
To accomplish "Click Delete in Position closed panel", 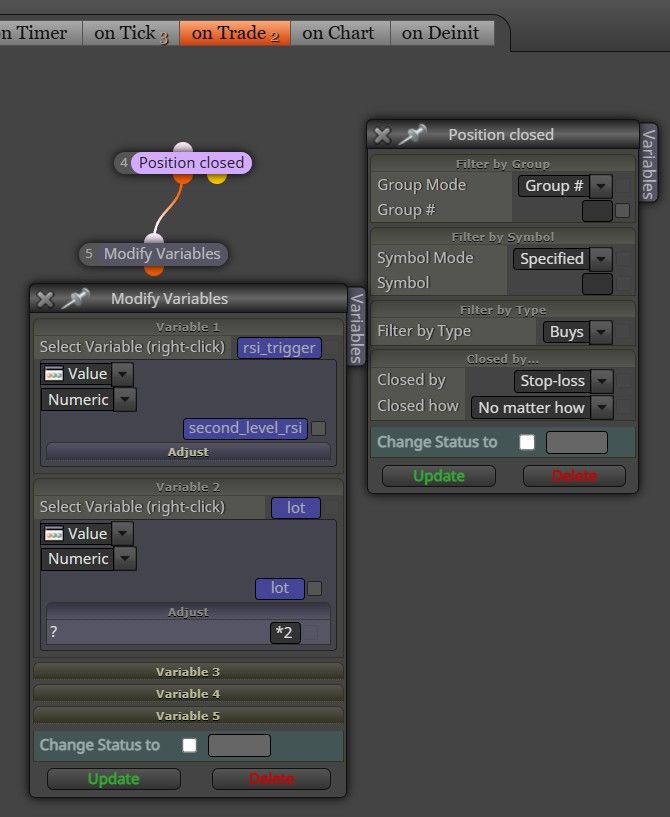I will point(574,476).
